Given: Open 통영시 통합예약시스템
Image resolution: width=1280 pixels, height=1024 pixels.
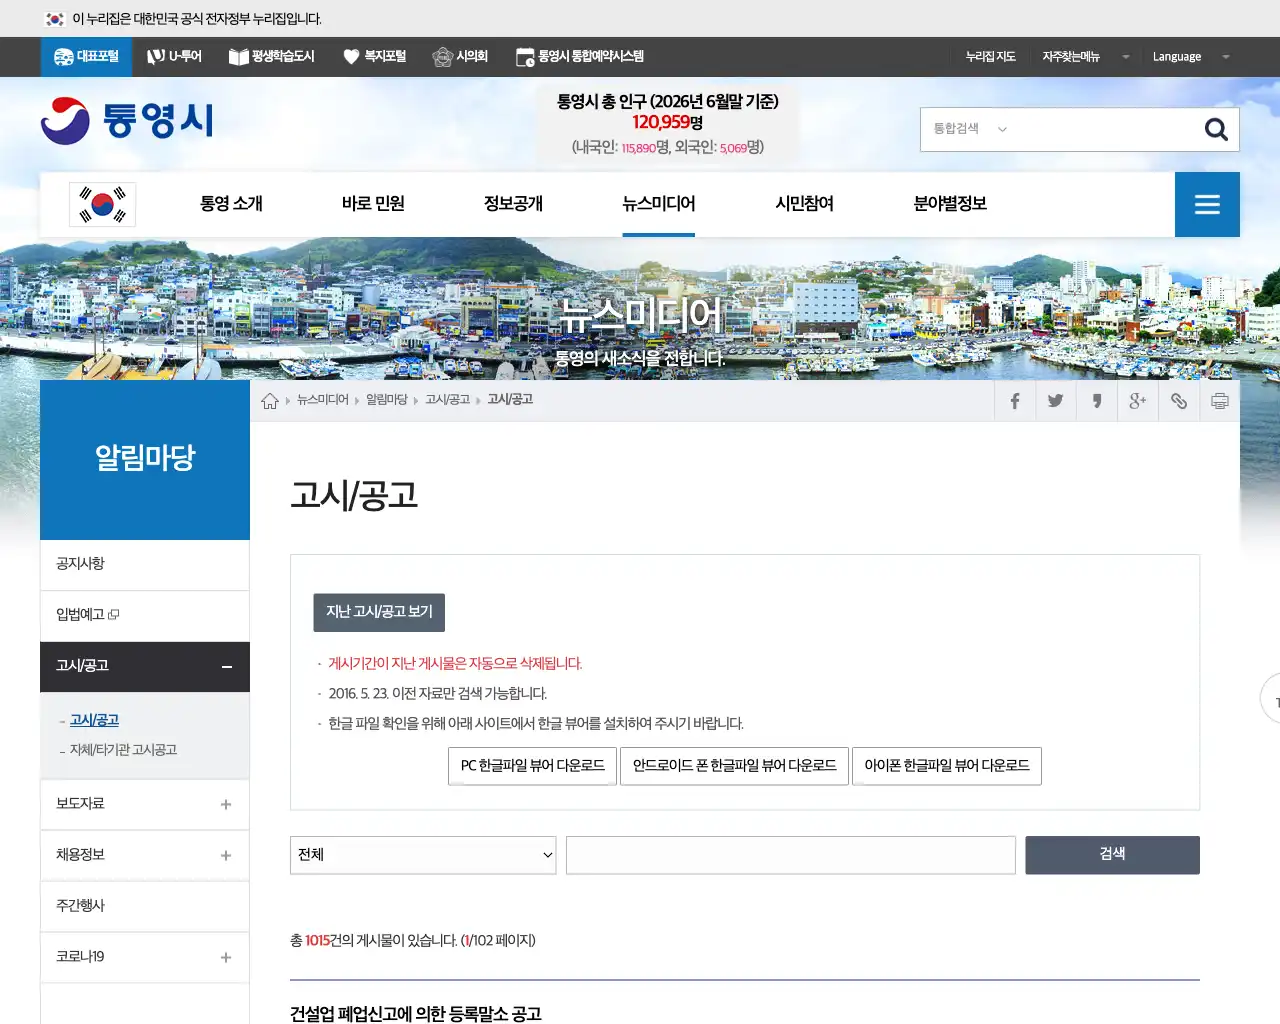Looking at the screenshot, I should 580,57.
